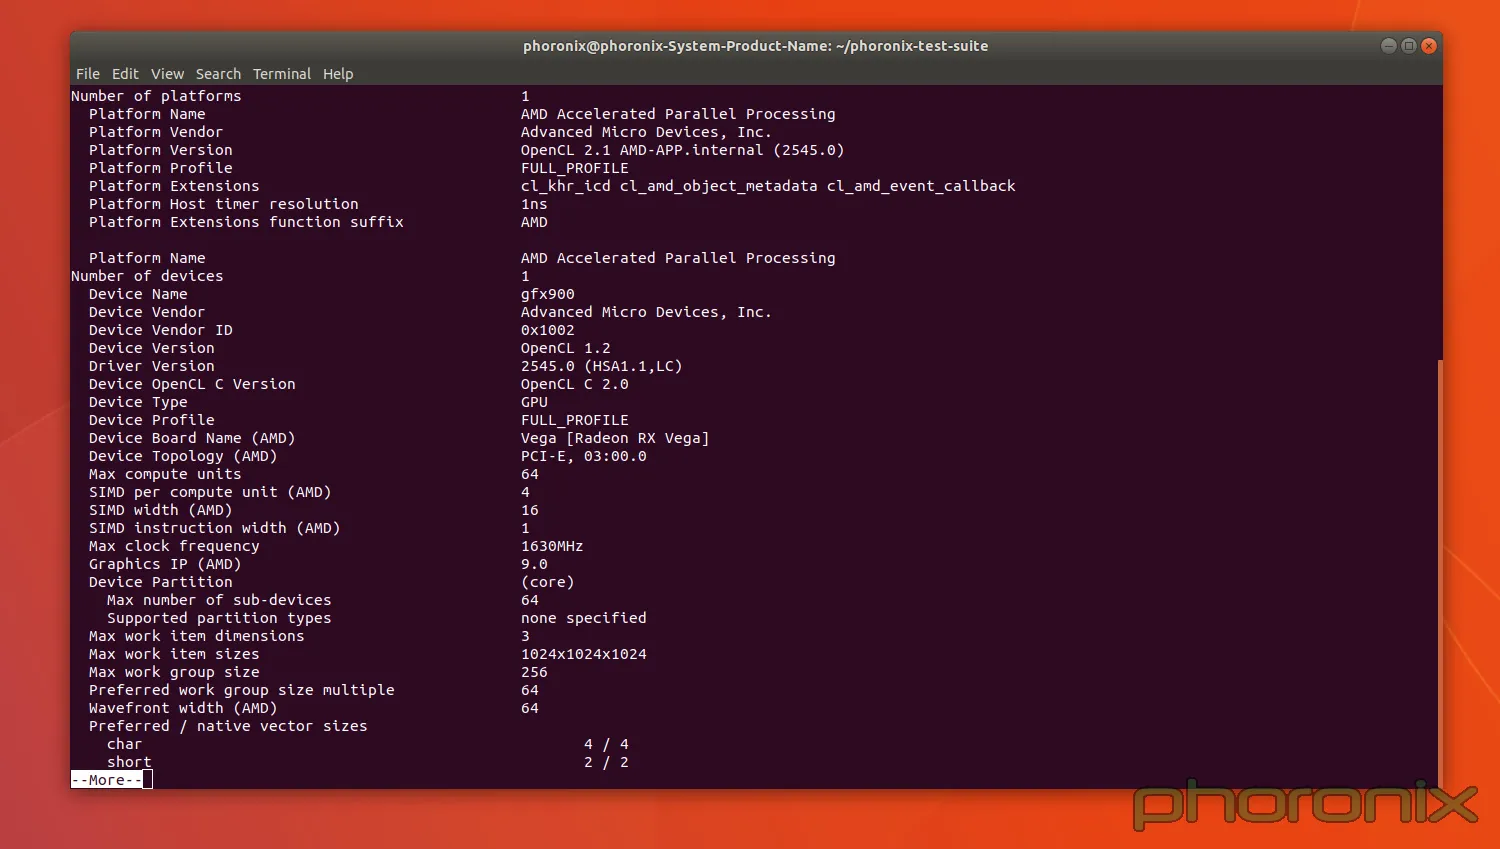This screenshot has height=849, width=1500.
Task: Maximize the terminal window
Action: tap(1409, 46)
